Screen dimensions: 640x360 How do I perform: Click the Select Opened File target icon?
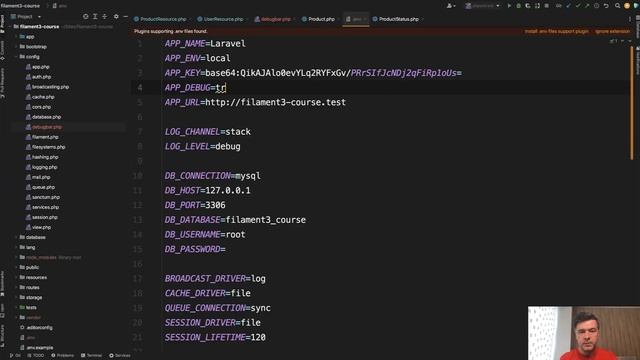(x=86, y=17)
